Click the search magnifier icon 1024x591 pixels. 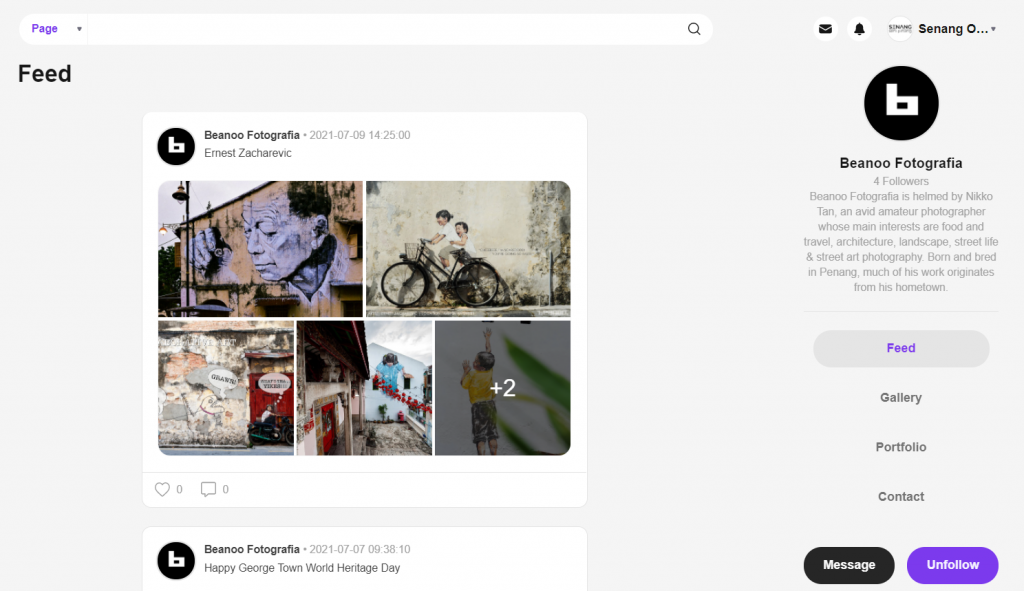coord(694,29)
